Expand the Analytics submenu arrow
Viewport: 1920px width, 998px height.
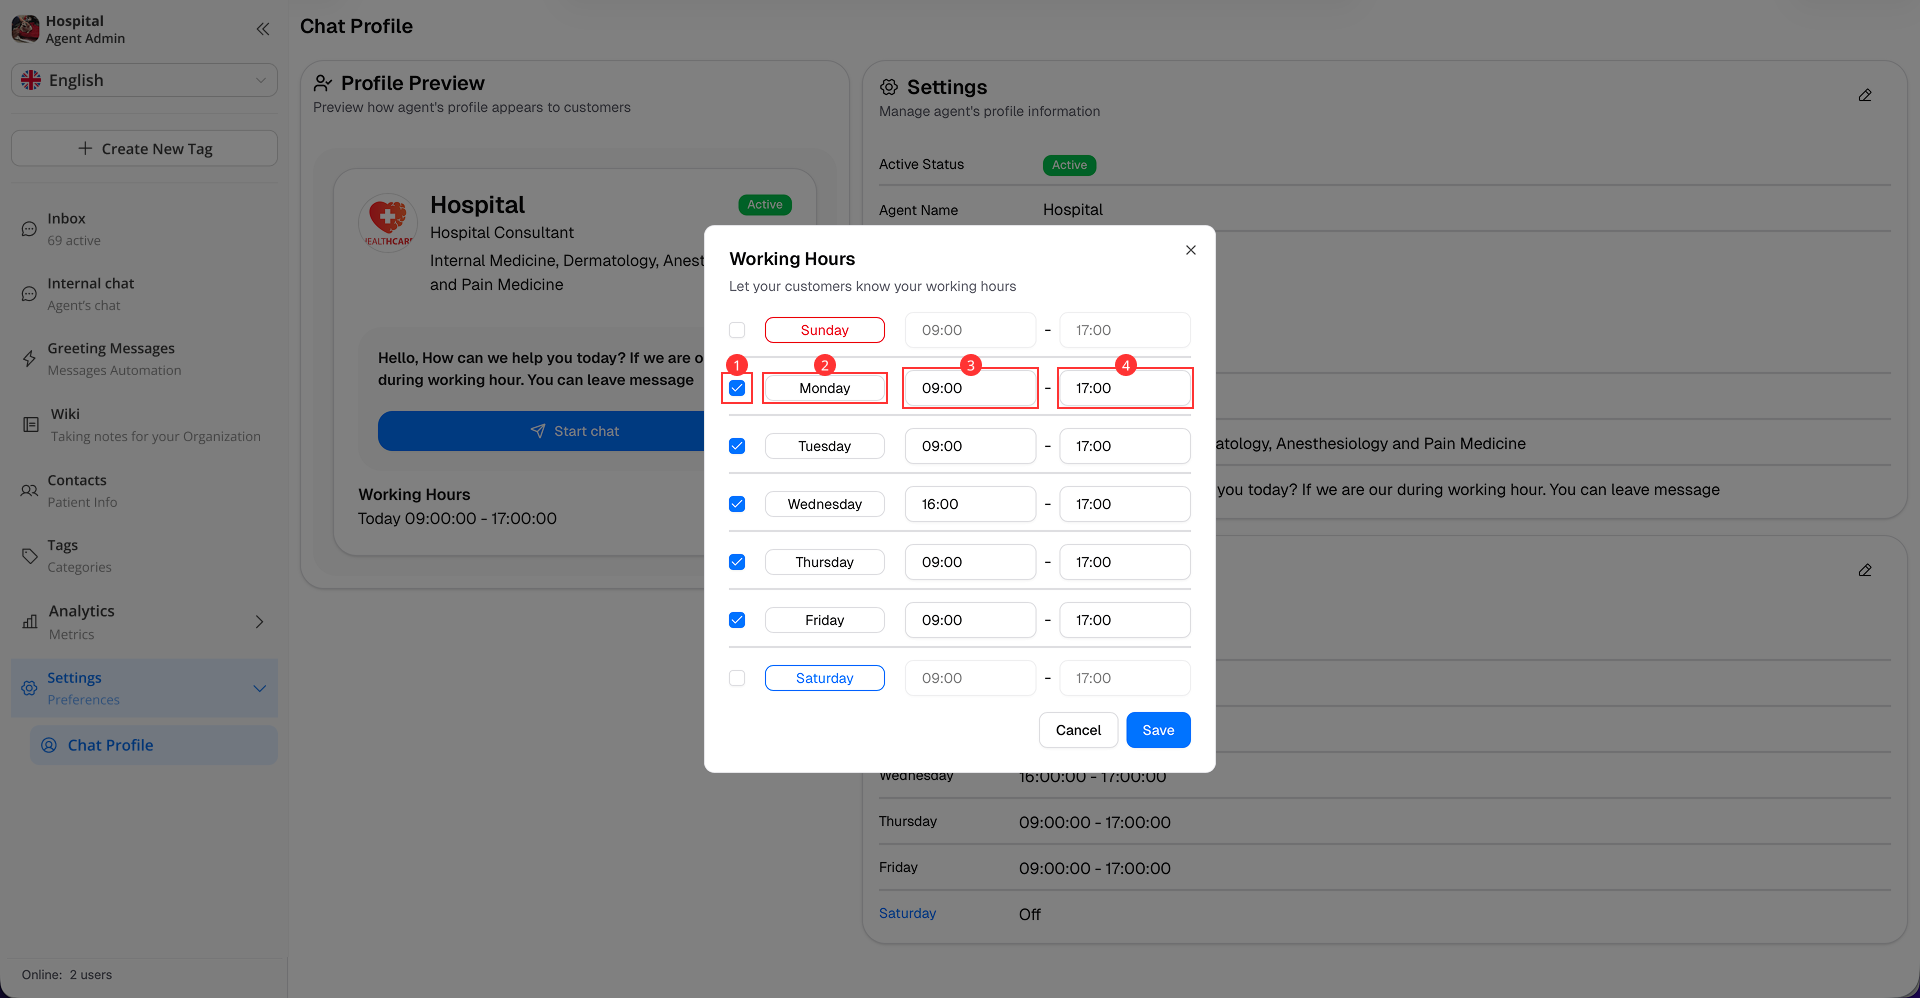259,622
